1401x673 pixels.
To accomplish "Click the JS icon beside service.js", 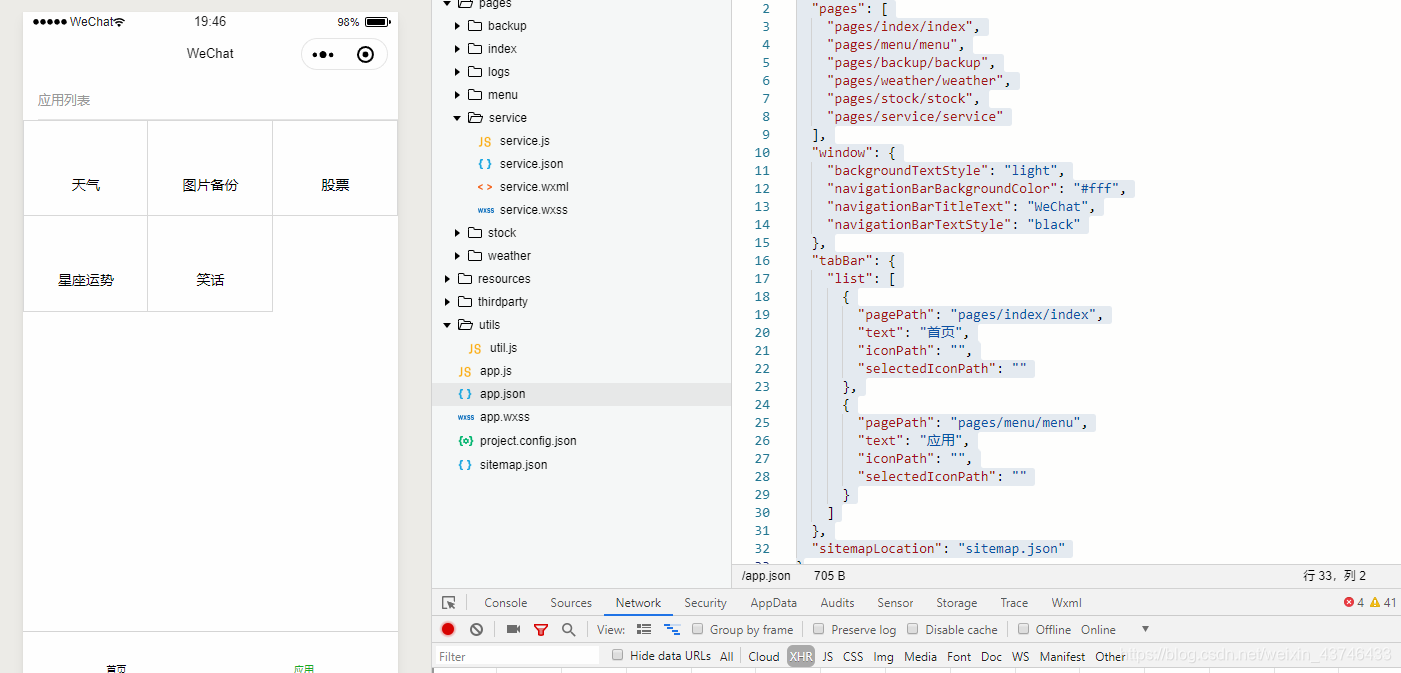I will (485, 141).
